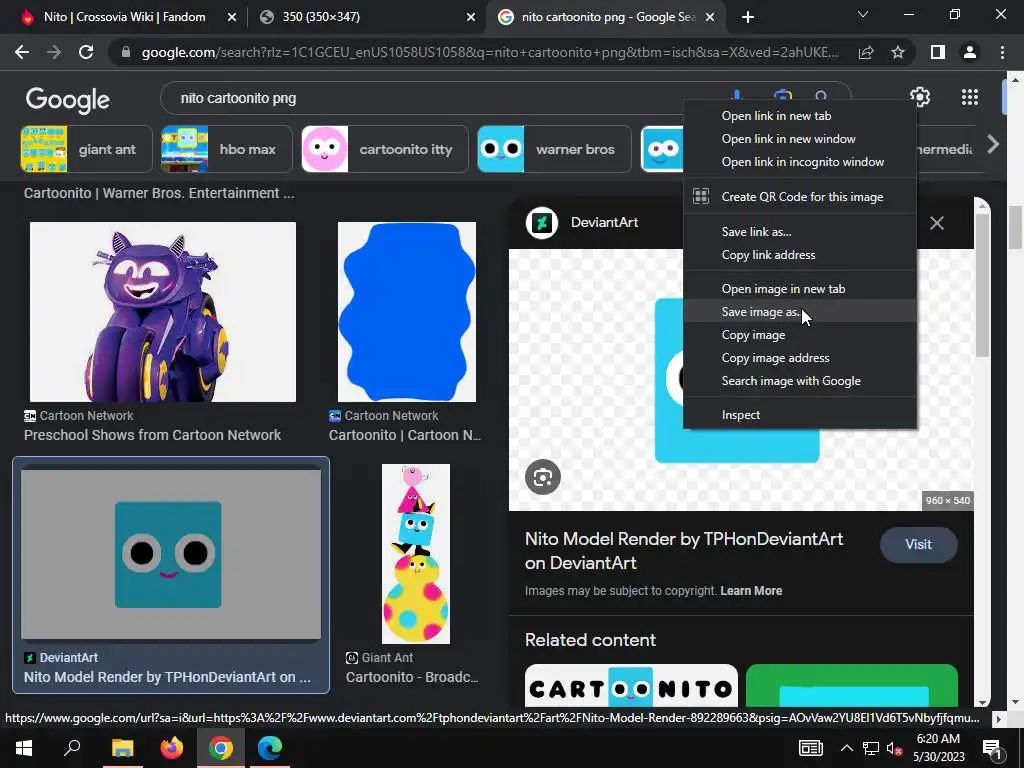
Task: Click the DeviantArt source logo in preview
Action: tap(541, 223)
